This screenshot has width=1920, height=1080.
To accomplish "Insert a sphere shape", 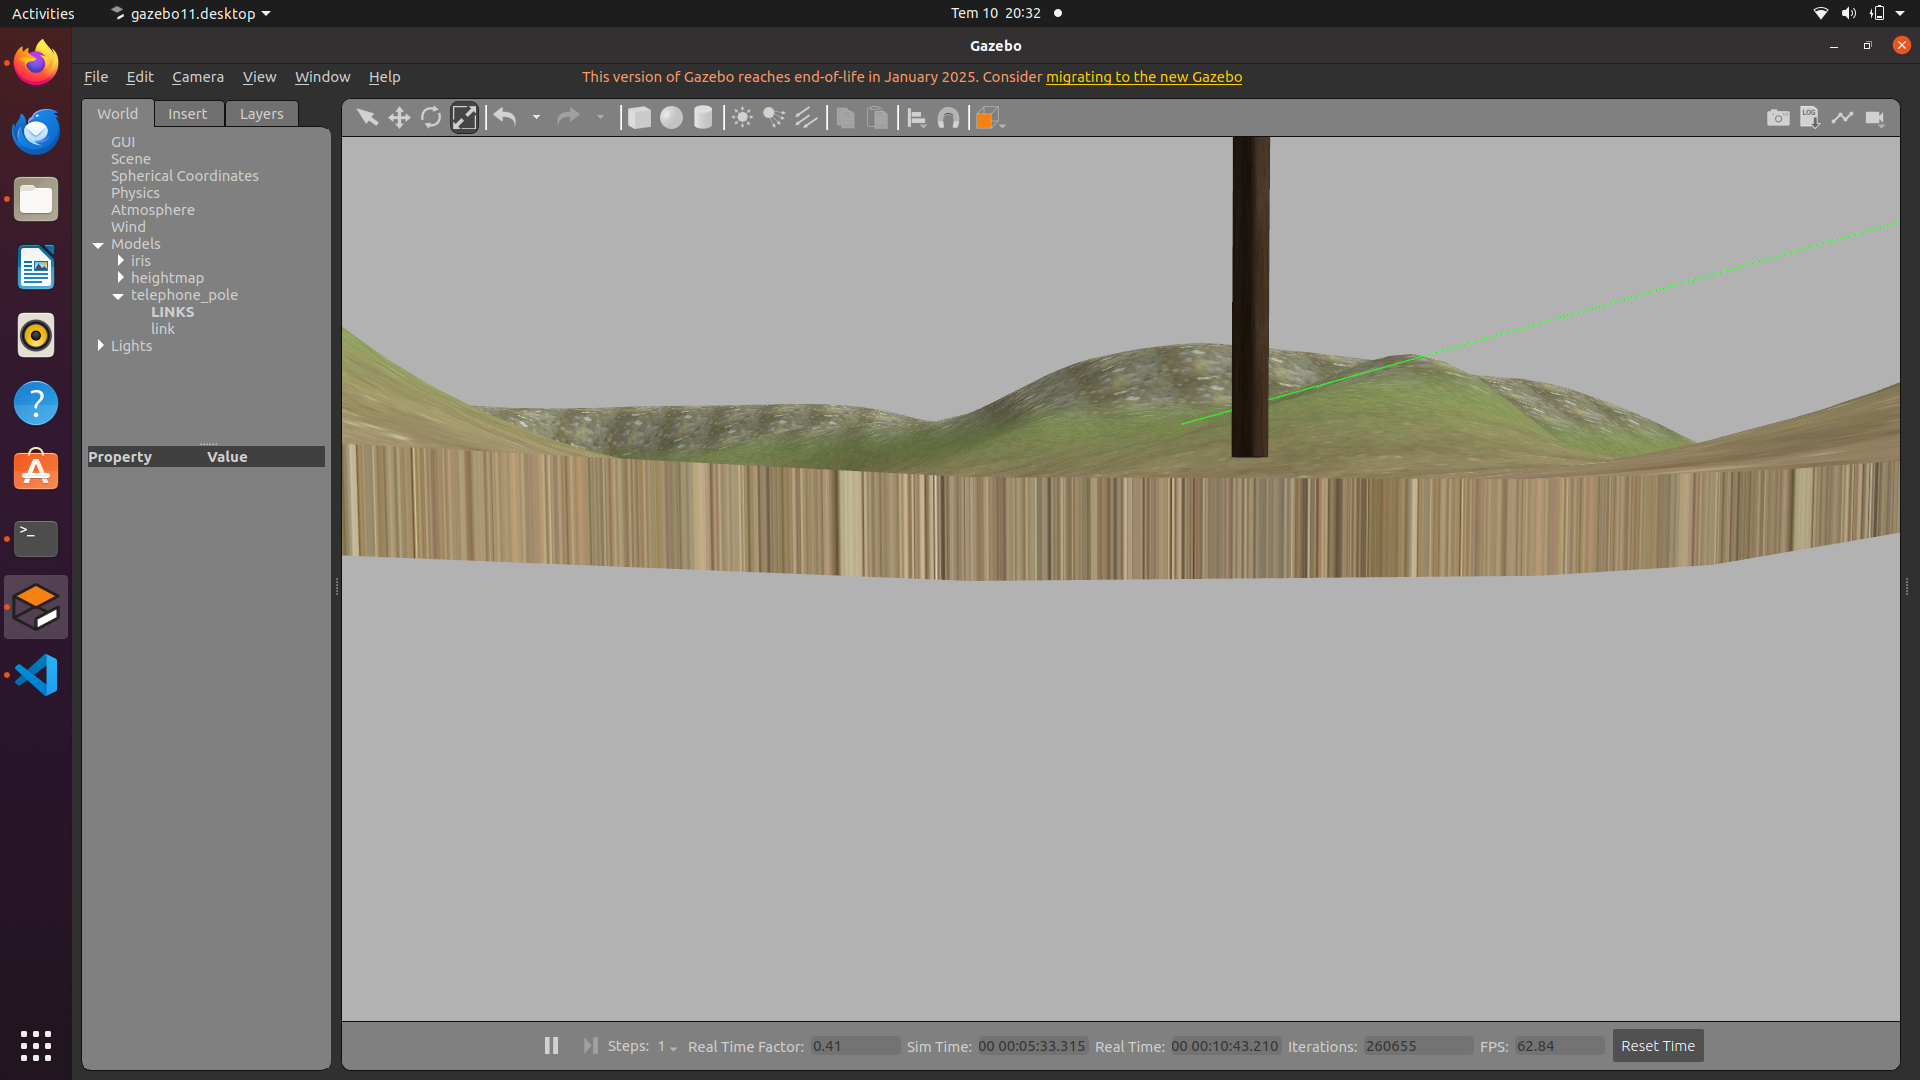I will [671, 118].
